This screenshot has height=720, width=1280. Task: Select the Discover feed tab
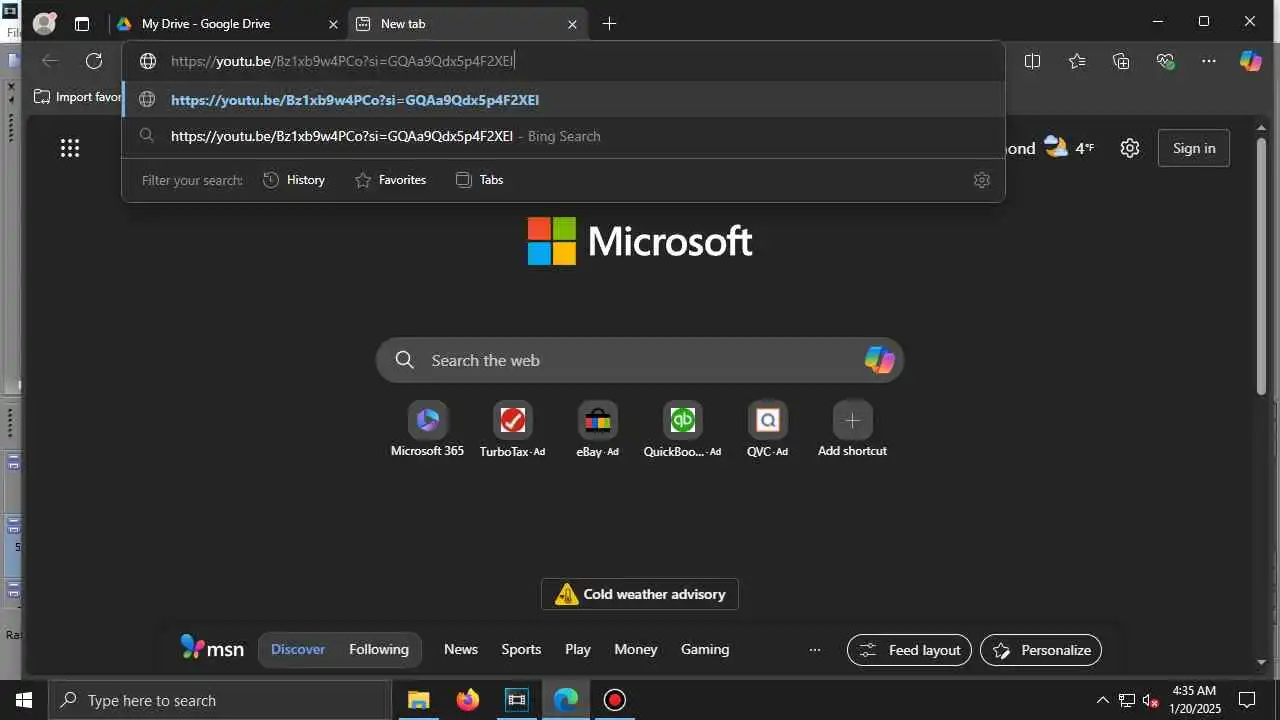[298, 649]
